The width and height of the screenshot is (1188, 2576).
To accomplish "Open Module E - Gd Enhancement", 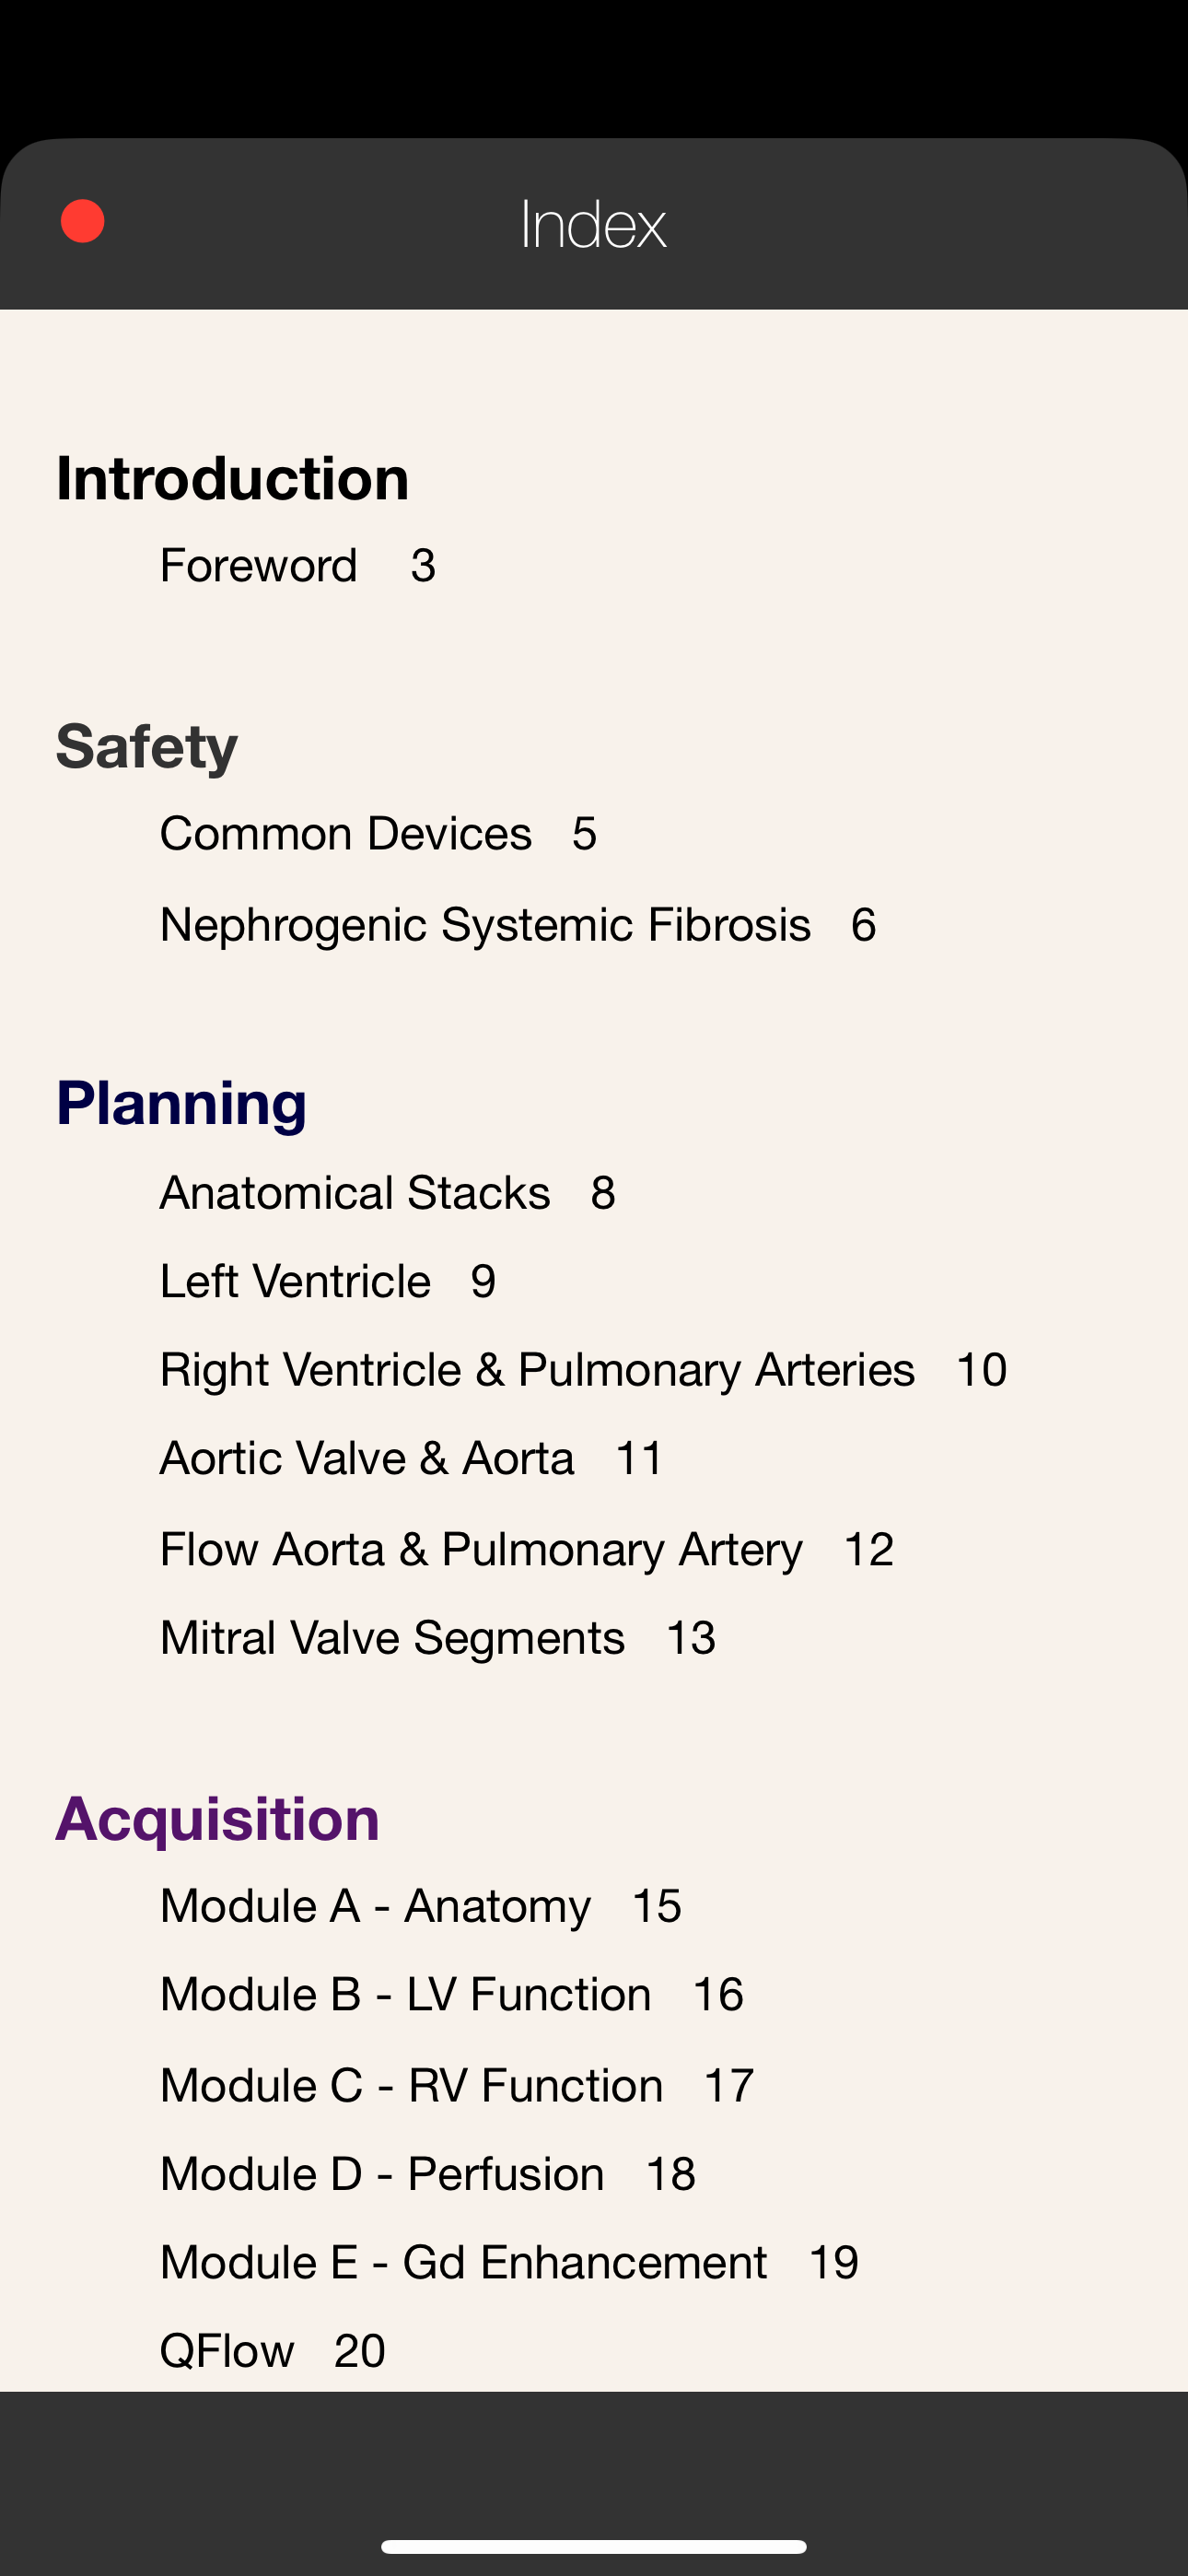I will point(509,2263).
